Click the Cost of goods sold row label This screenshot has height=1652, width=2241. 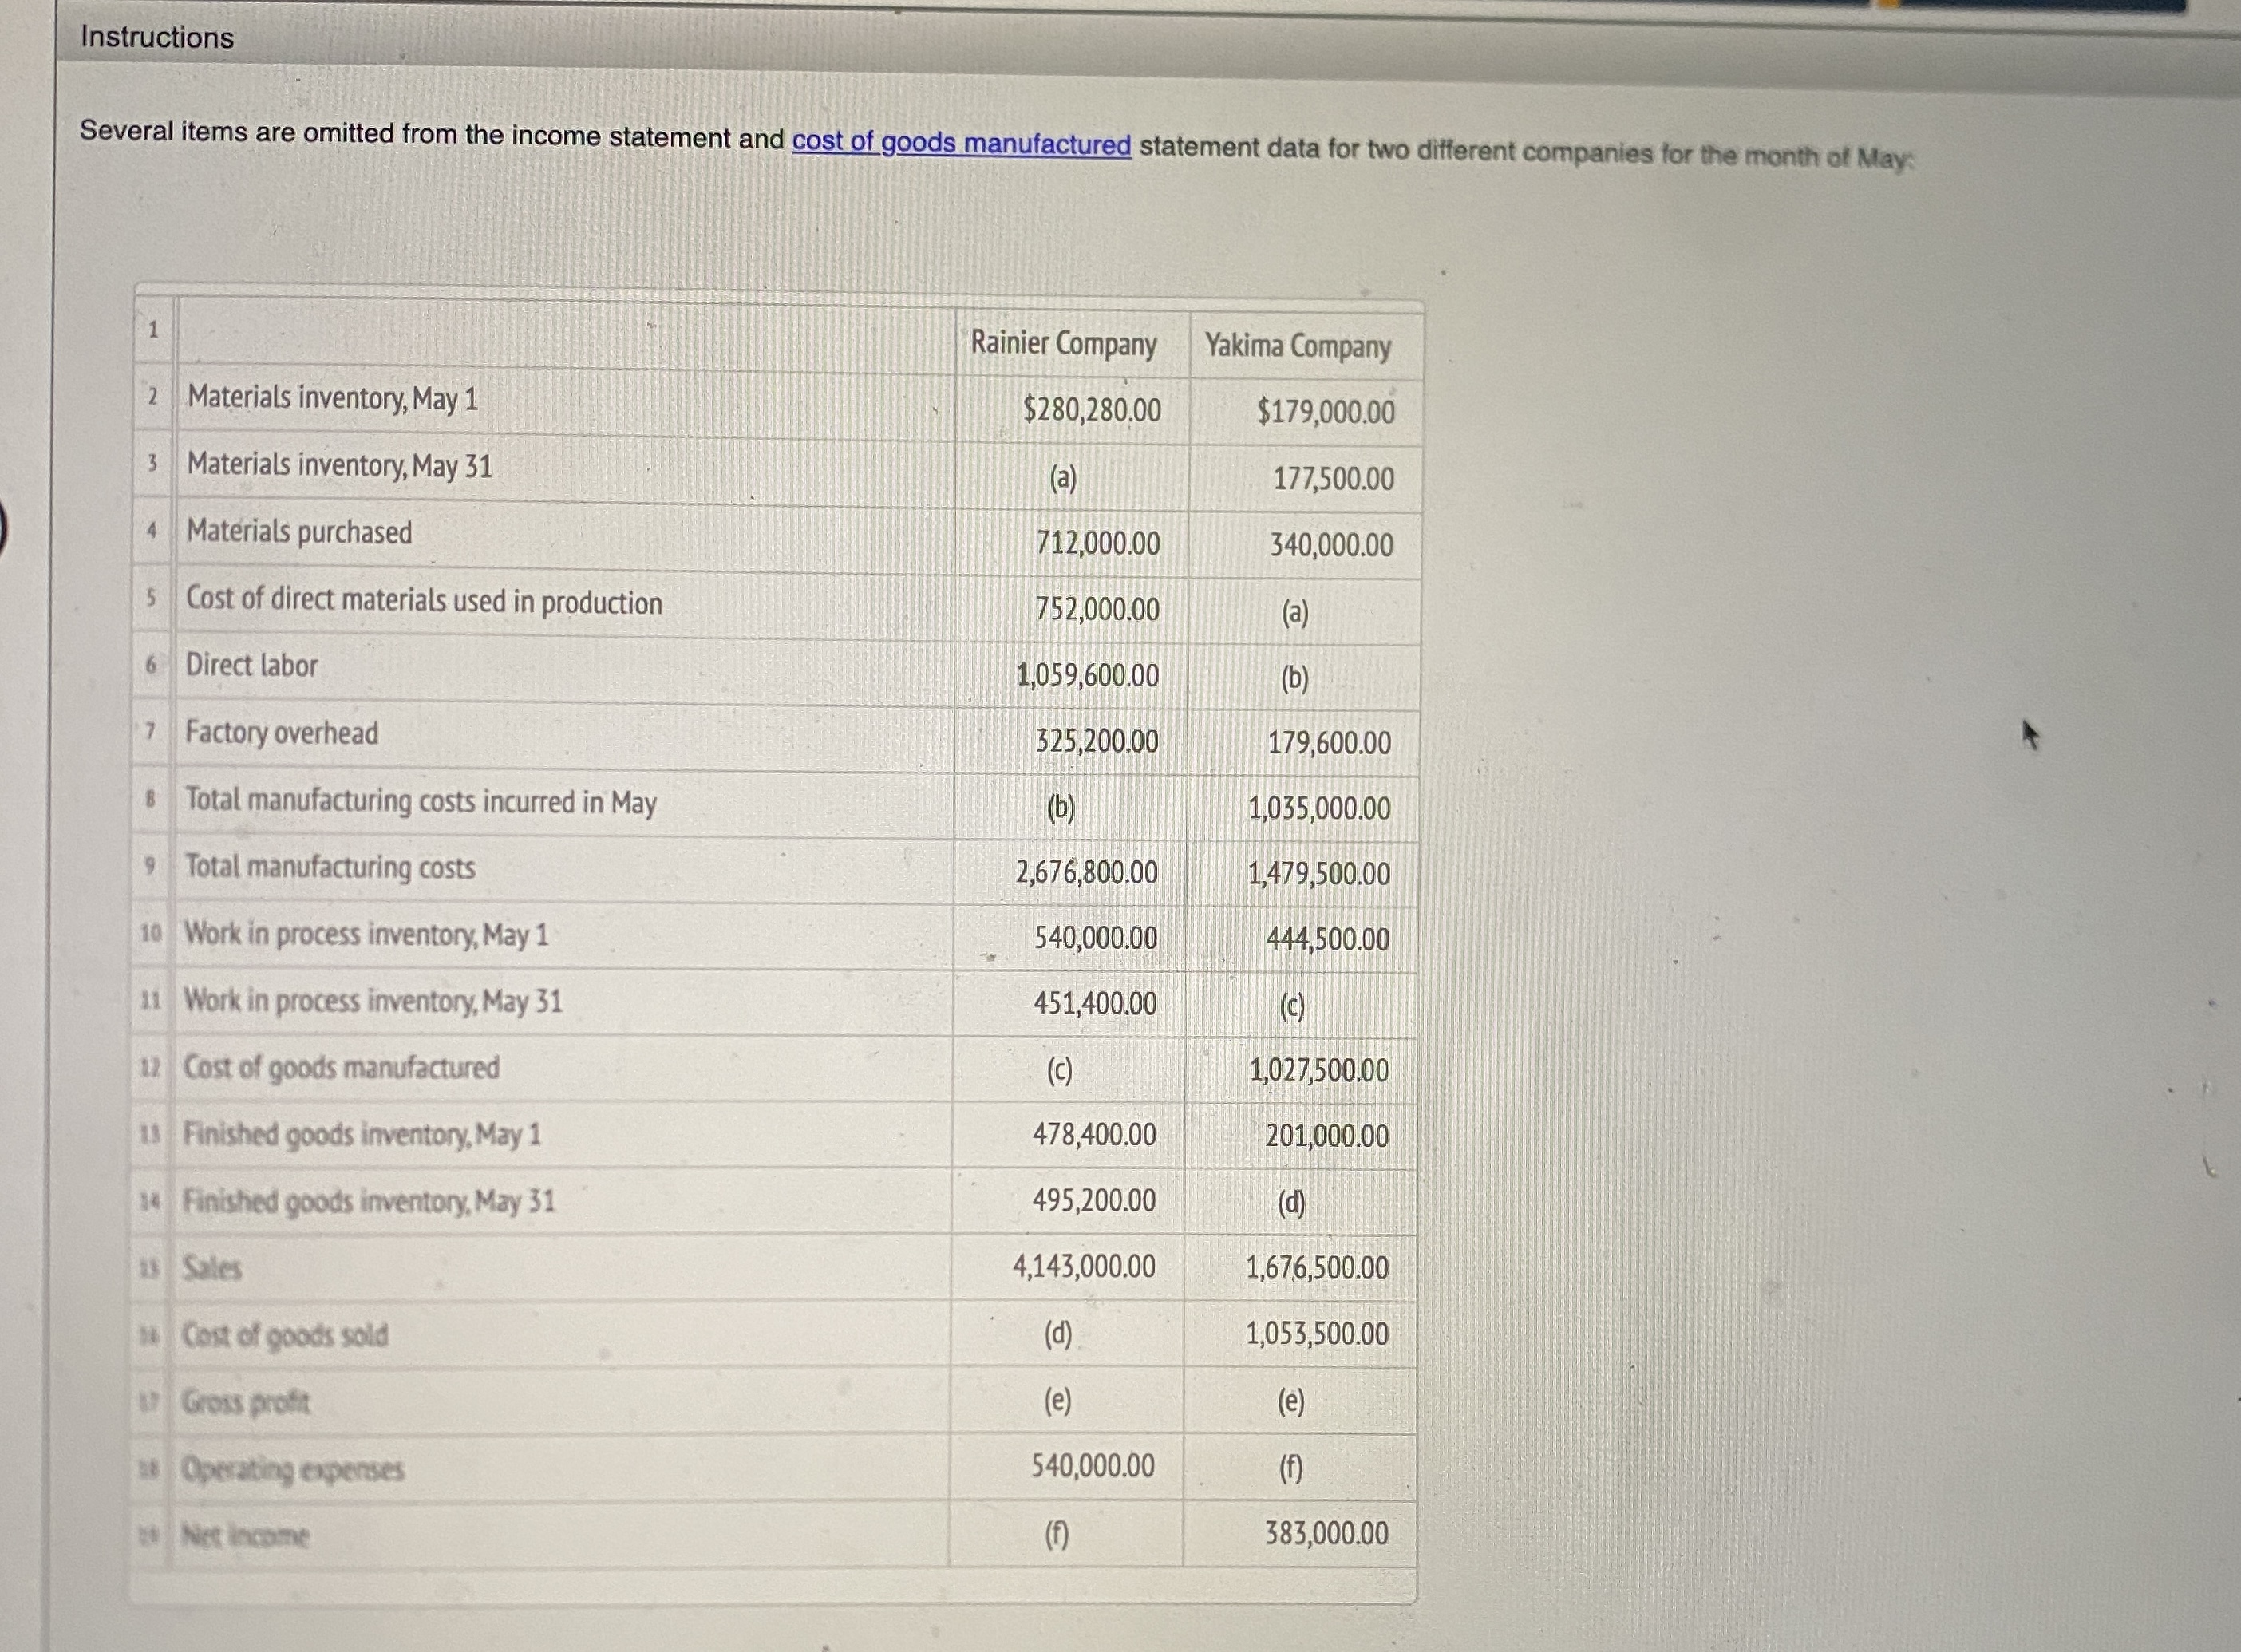(285, 1335)
